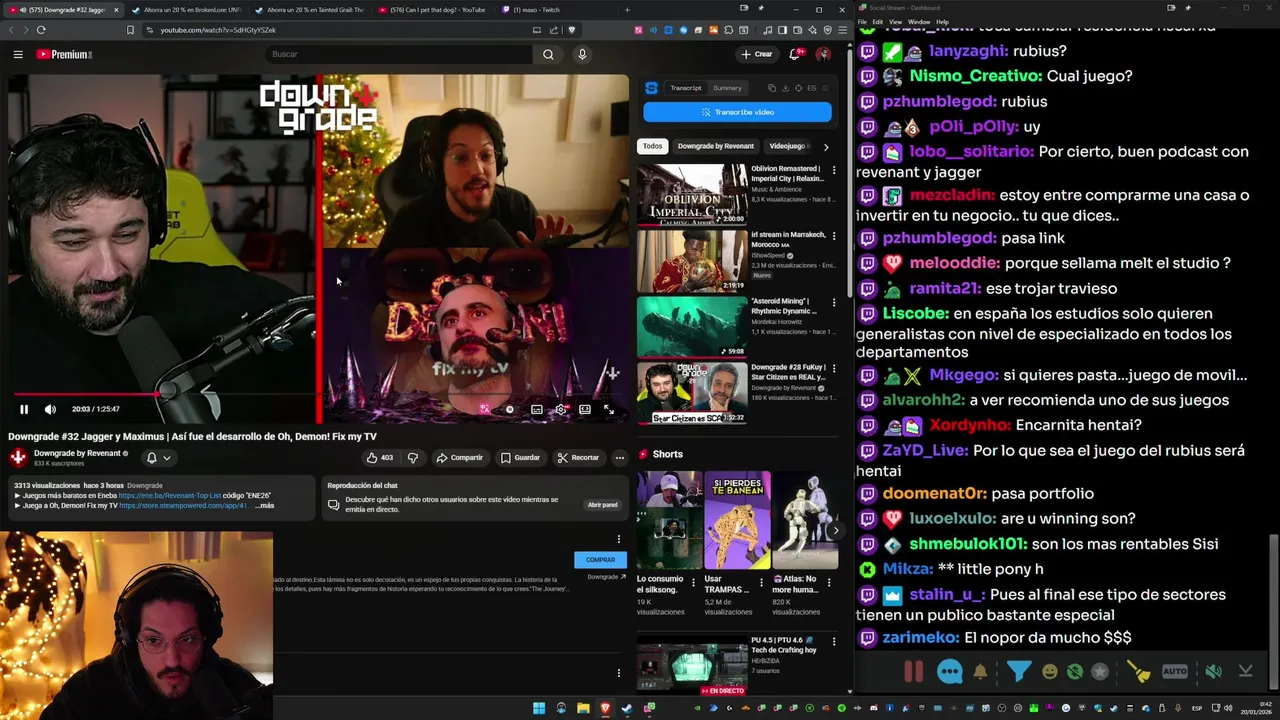
Task: Open Help menu in Social Stream
Action: coord(942,22)
